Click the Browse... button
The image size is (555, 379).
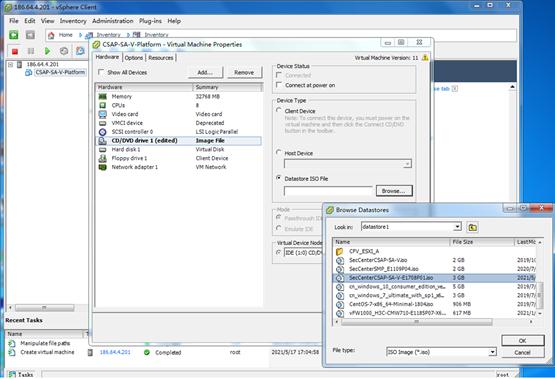coord(394,191)
